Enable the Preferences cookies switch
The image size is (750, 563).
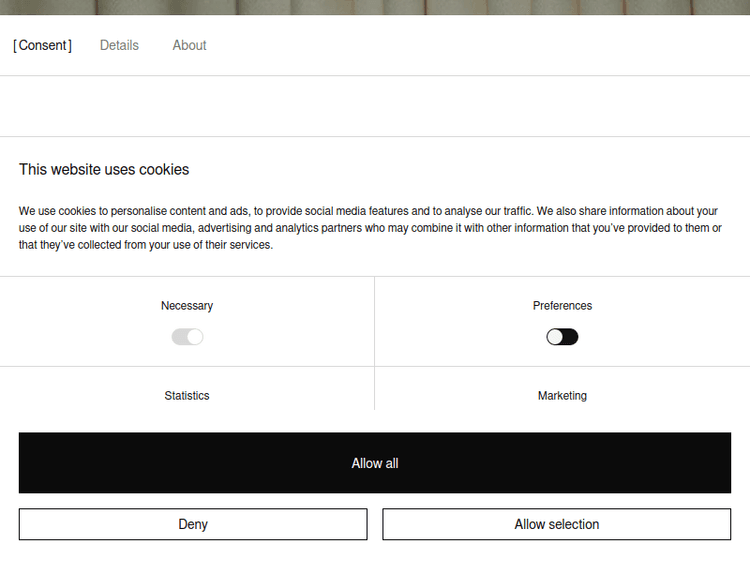coord(562,337)
